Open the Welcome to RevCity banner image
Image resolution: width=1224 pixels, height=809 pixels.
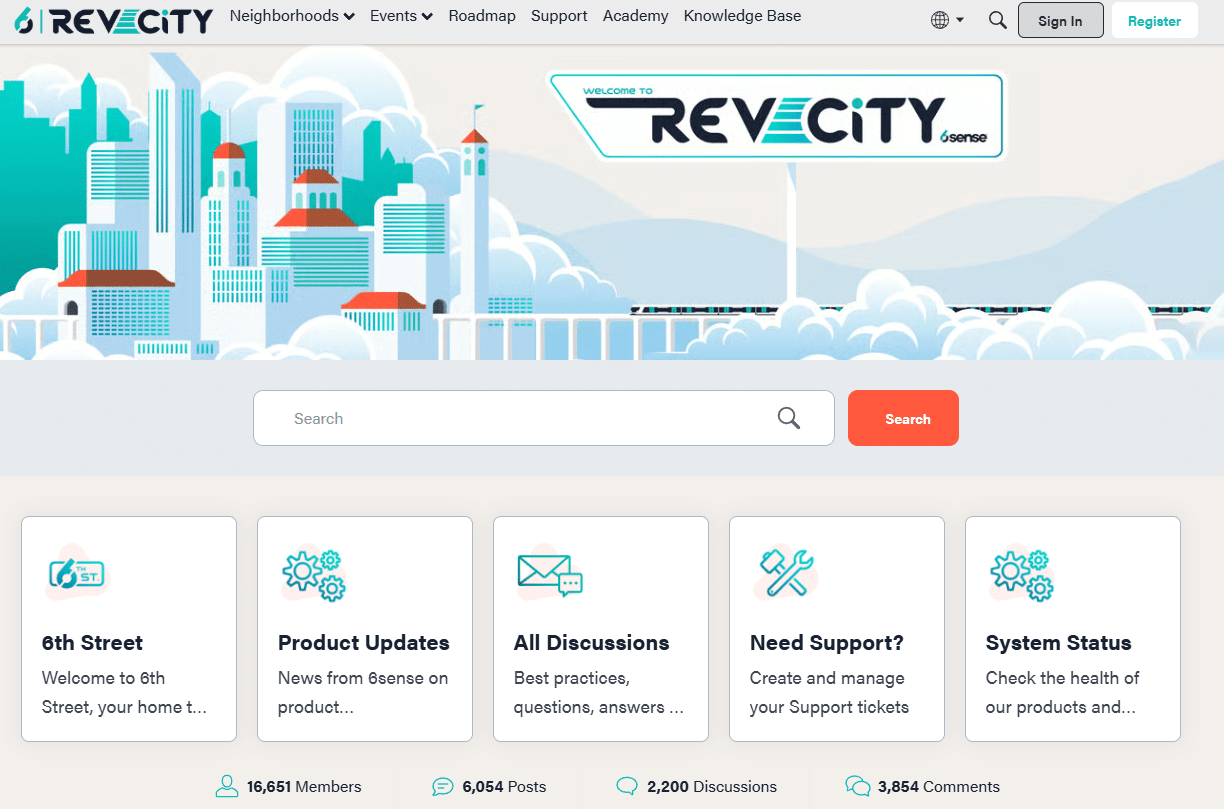coord(776,114)
